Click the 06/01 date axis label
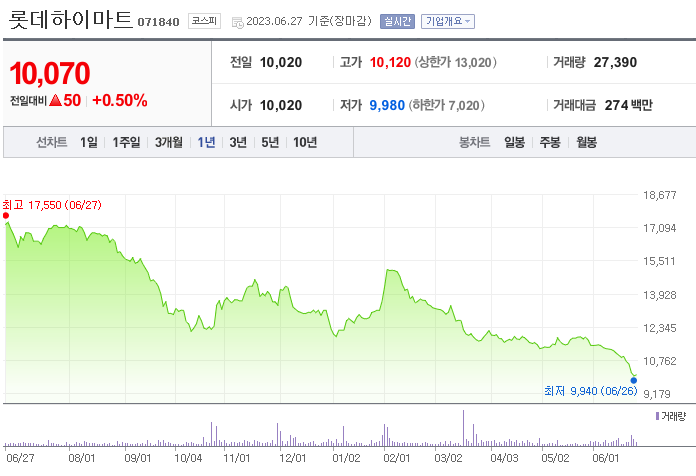 (605, 458)
